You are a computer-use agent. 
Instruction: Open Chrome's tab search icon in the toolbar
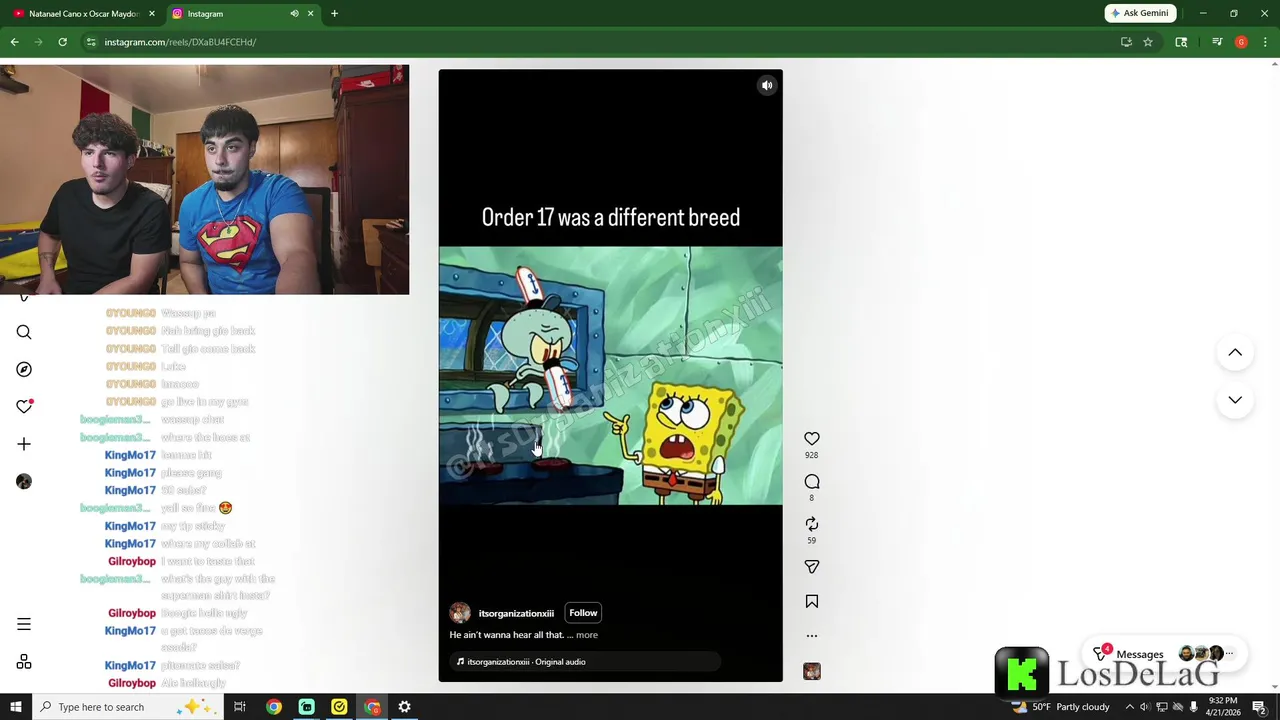pyautogui.click(x=1181, y=42)
